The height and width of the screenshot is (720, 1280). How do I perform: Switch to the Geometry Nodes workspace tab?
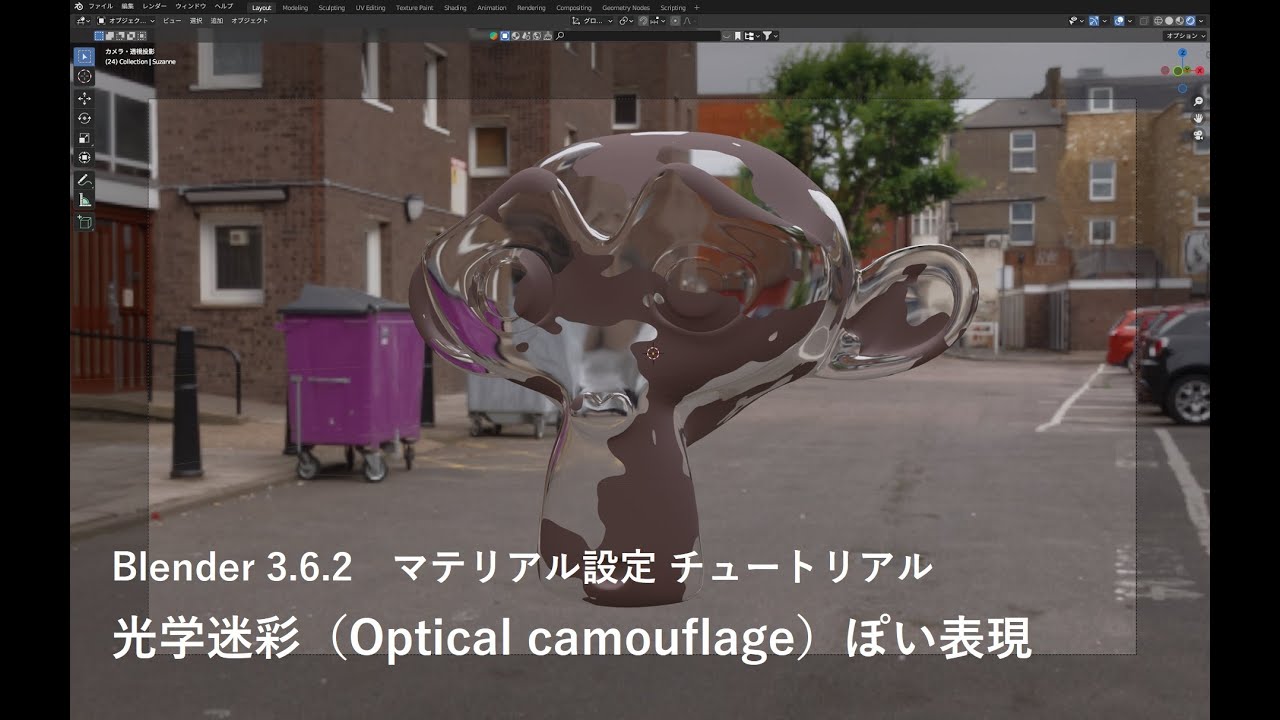(626, 8)
